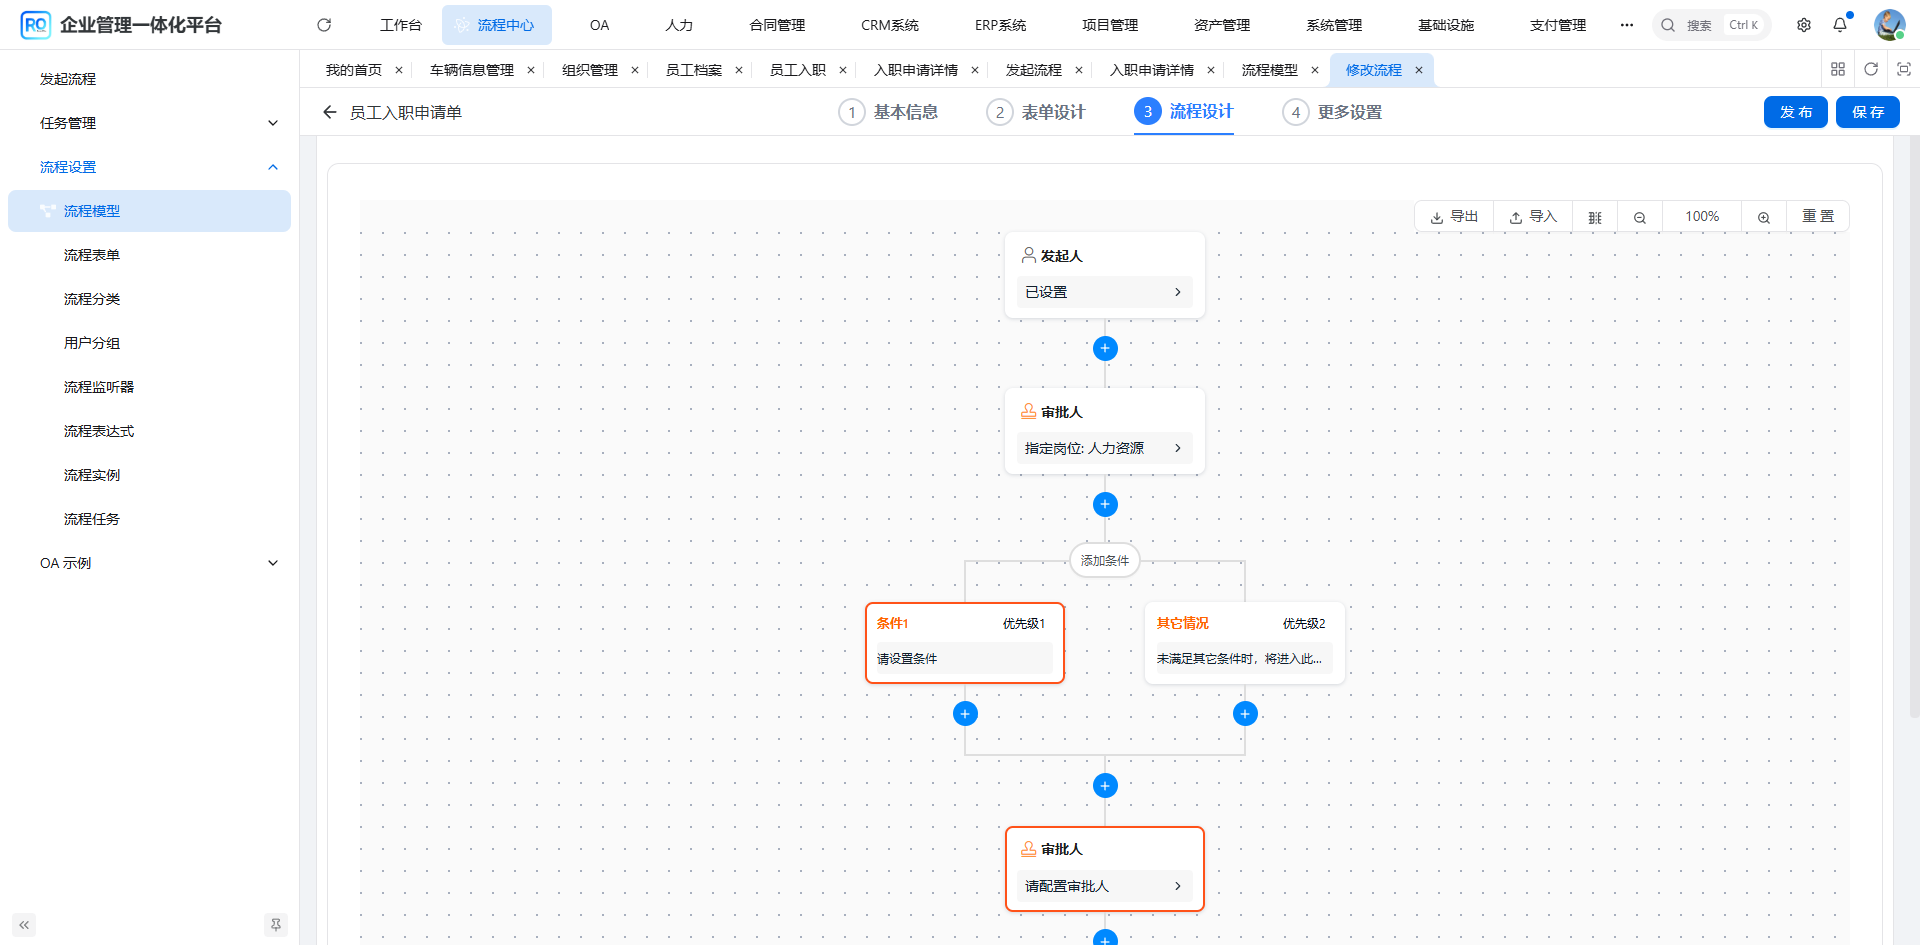The height and width of the screenshot is (945, 1920).
Task: Click the 添加条件 button
Action: coord(1105,561)
